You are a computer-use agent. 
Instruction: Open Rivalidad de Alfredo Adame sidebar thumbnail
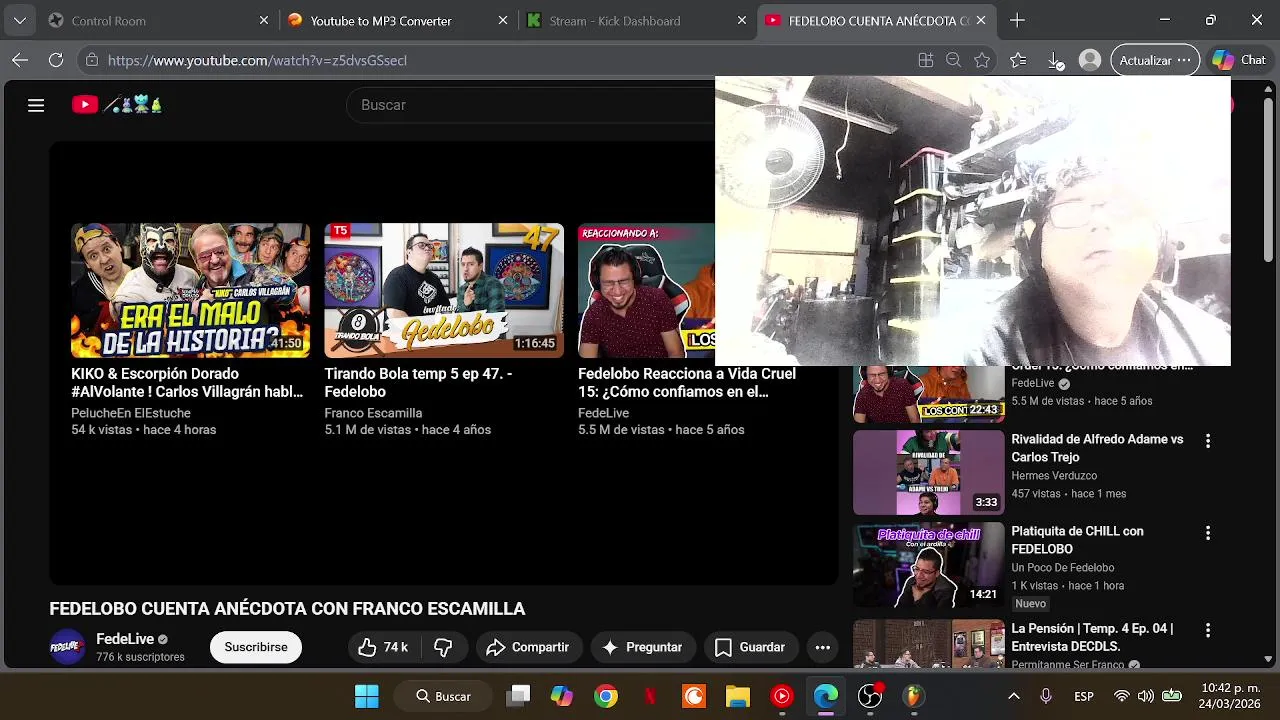point(928,472)
